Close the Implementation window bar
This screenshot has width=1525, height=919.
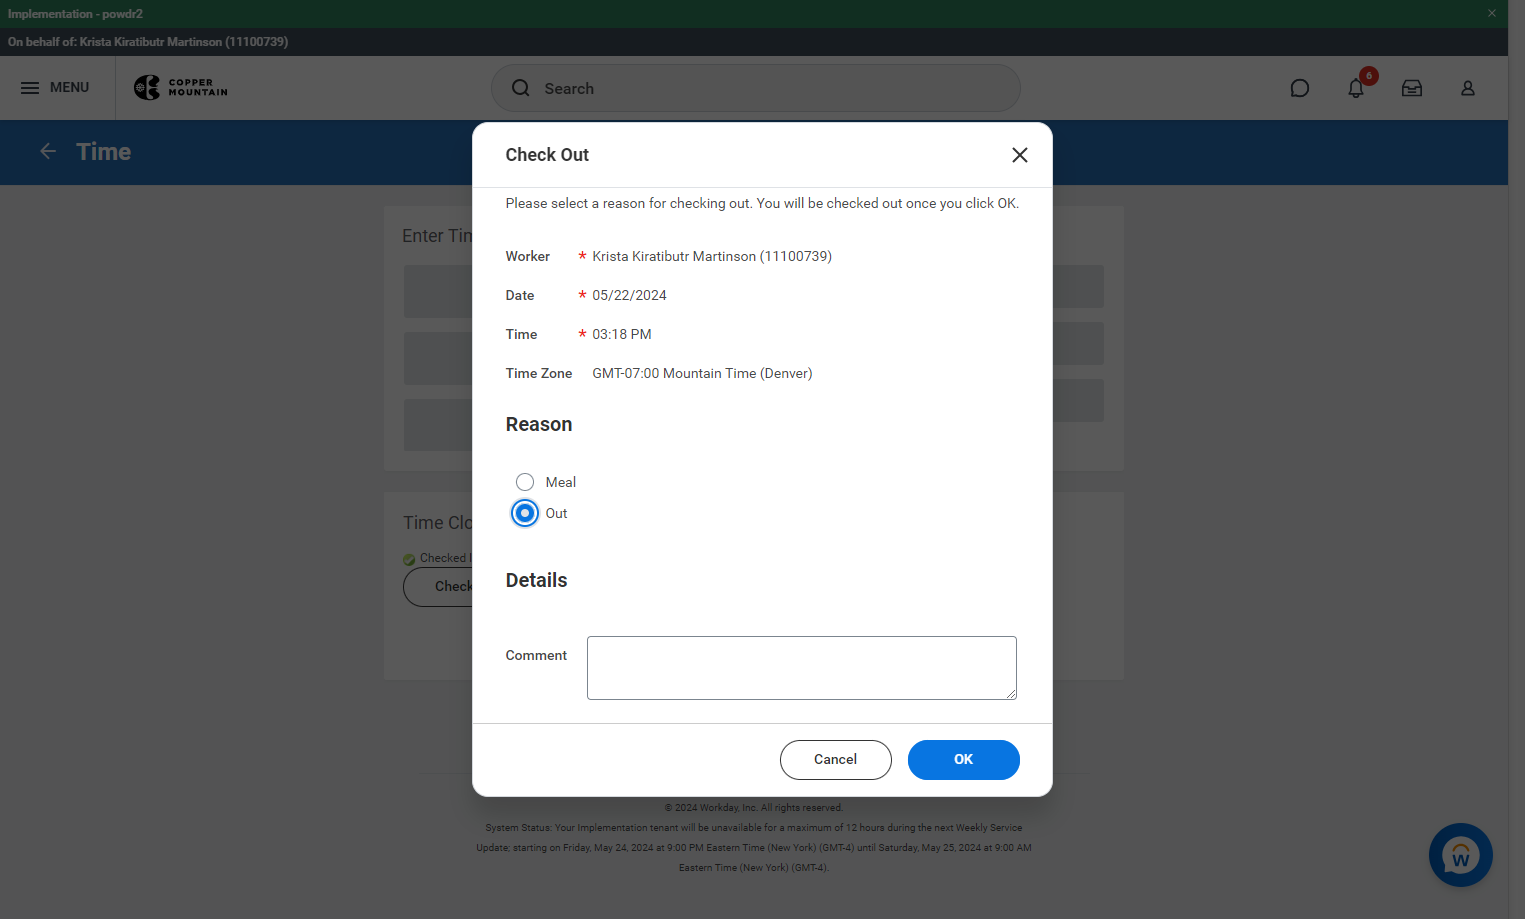[x=1492, y=13]
